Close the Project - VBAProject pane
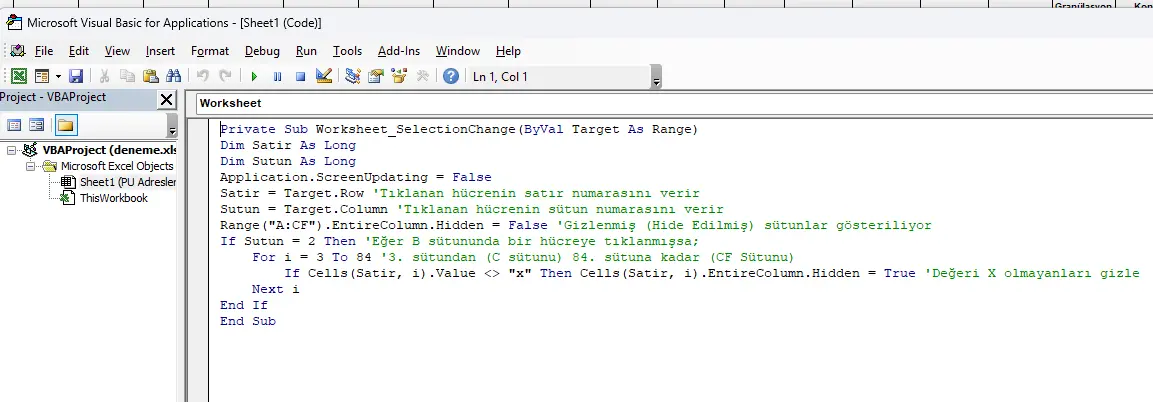Image resolution: width=1153 pixels, height=402 pixels. [167, 99]
